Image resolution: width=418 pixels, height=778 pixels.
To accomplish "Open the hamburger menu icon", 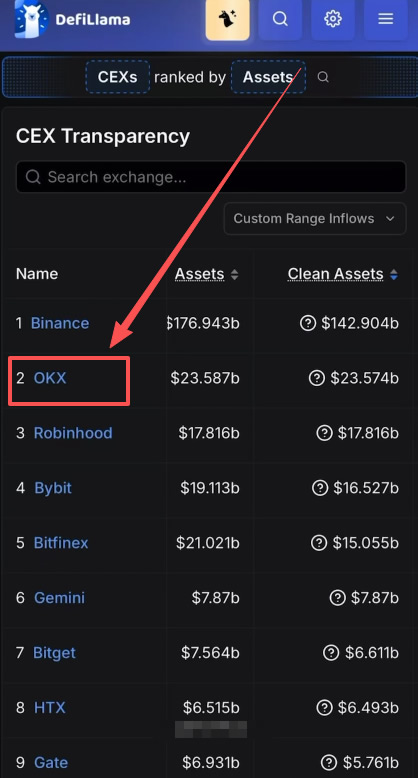I will [x=386, y=19].
